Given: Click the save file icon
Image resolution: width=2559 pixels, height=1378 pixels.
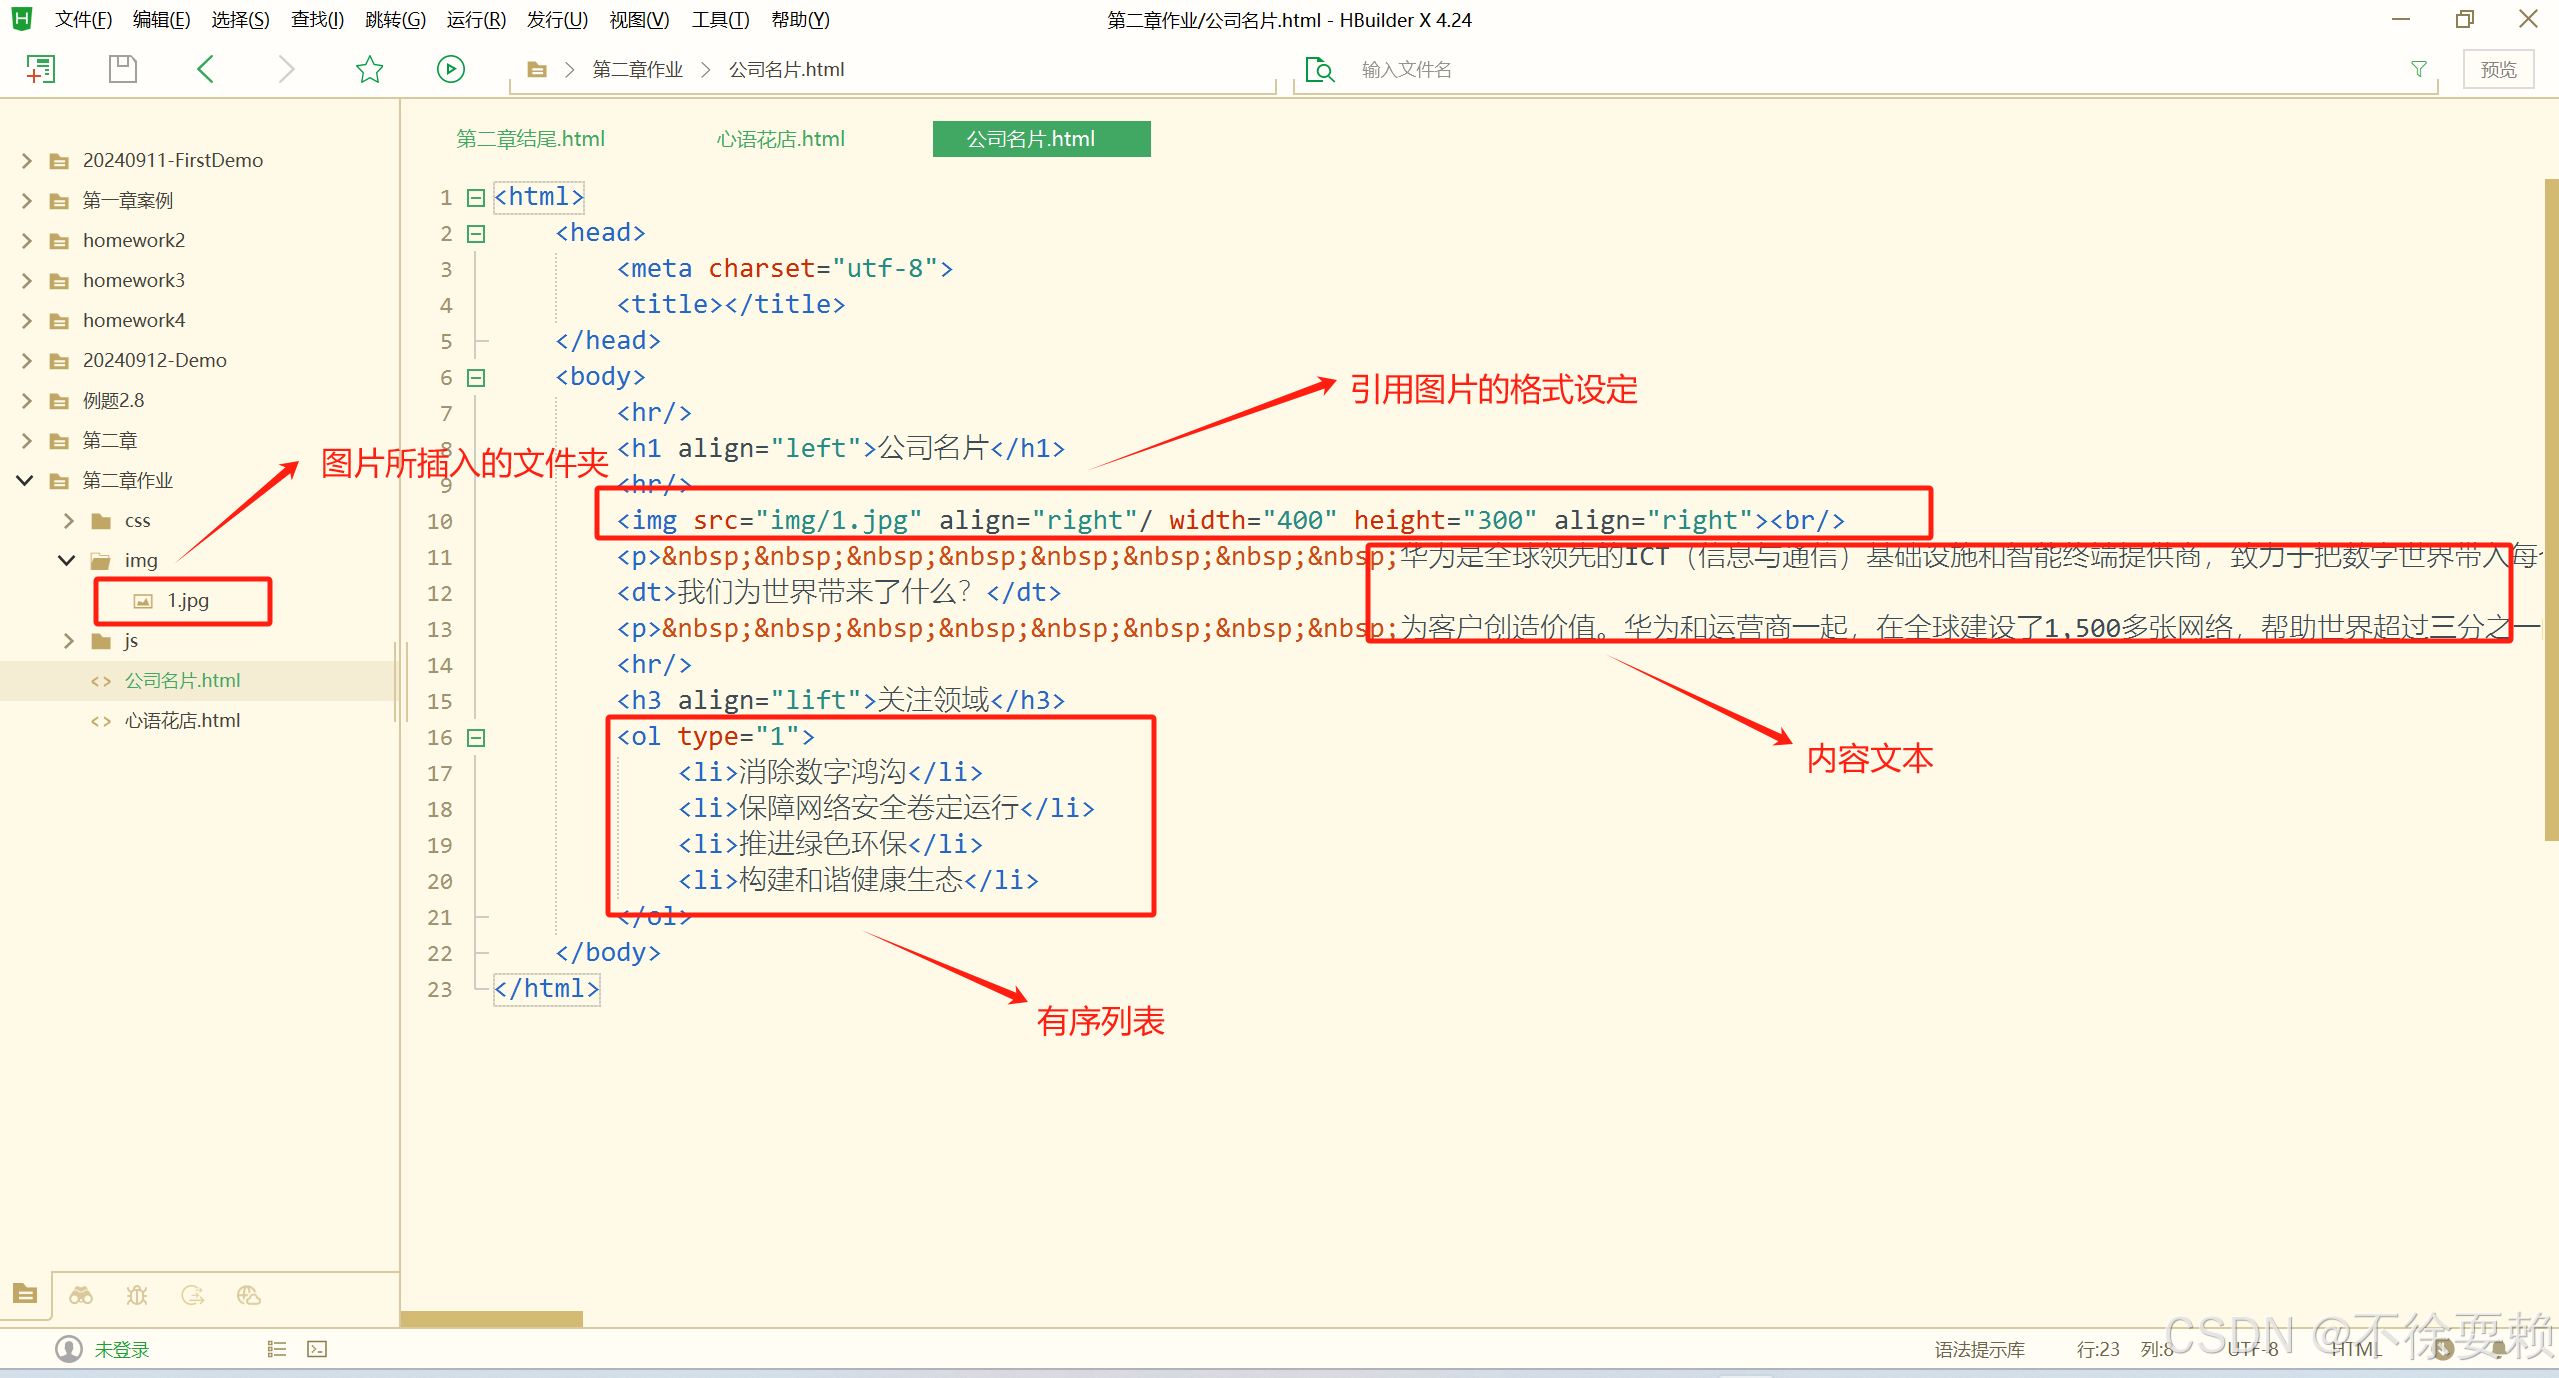Looking at the screenshot, I should click(122, 69).
